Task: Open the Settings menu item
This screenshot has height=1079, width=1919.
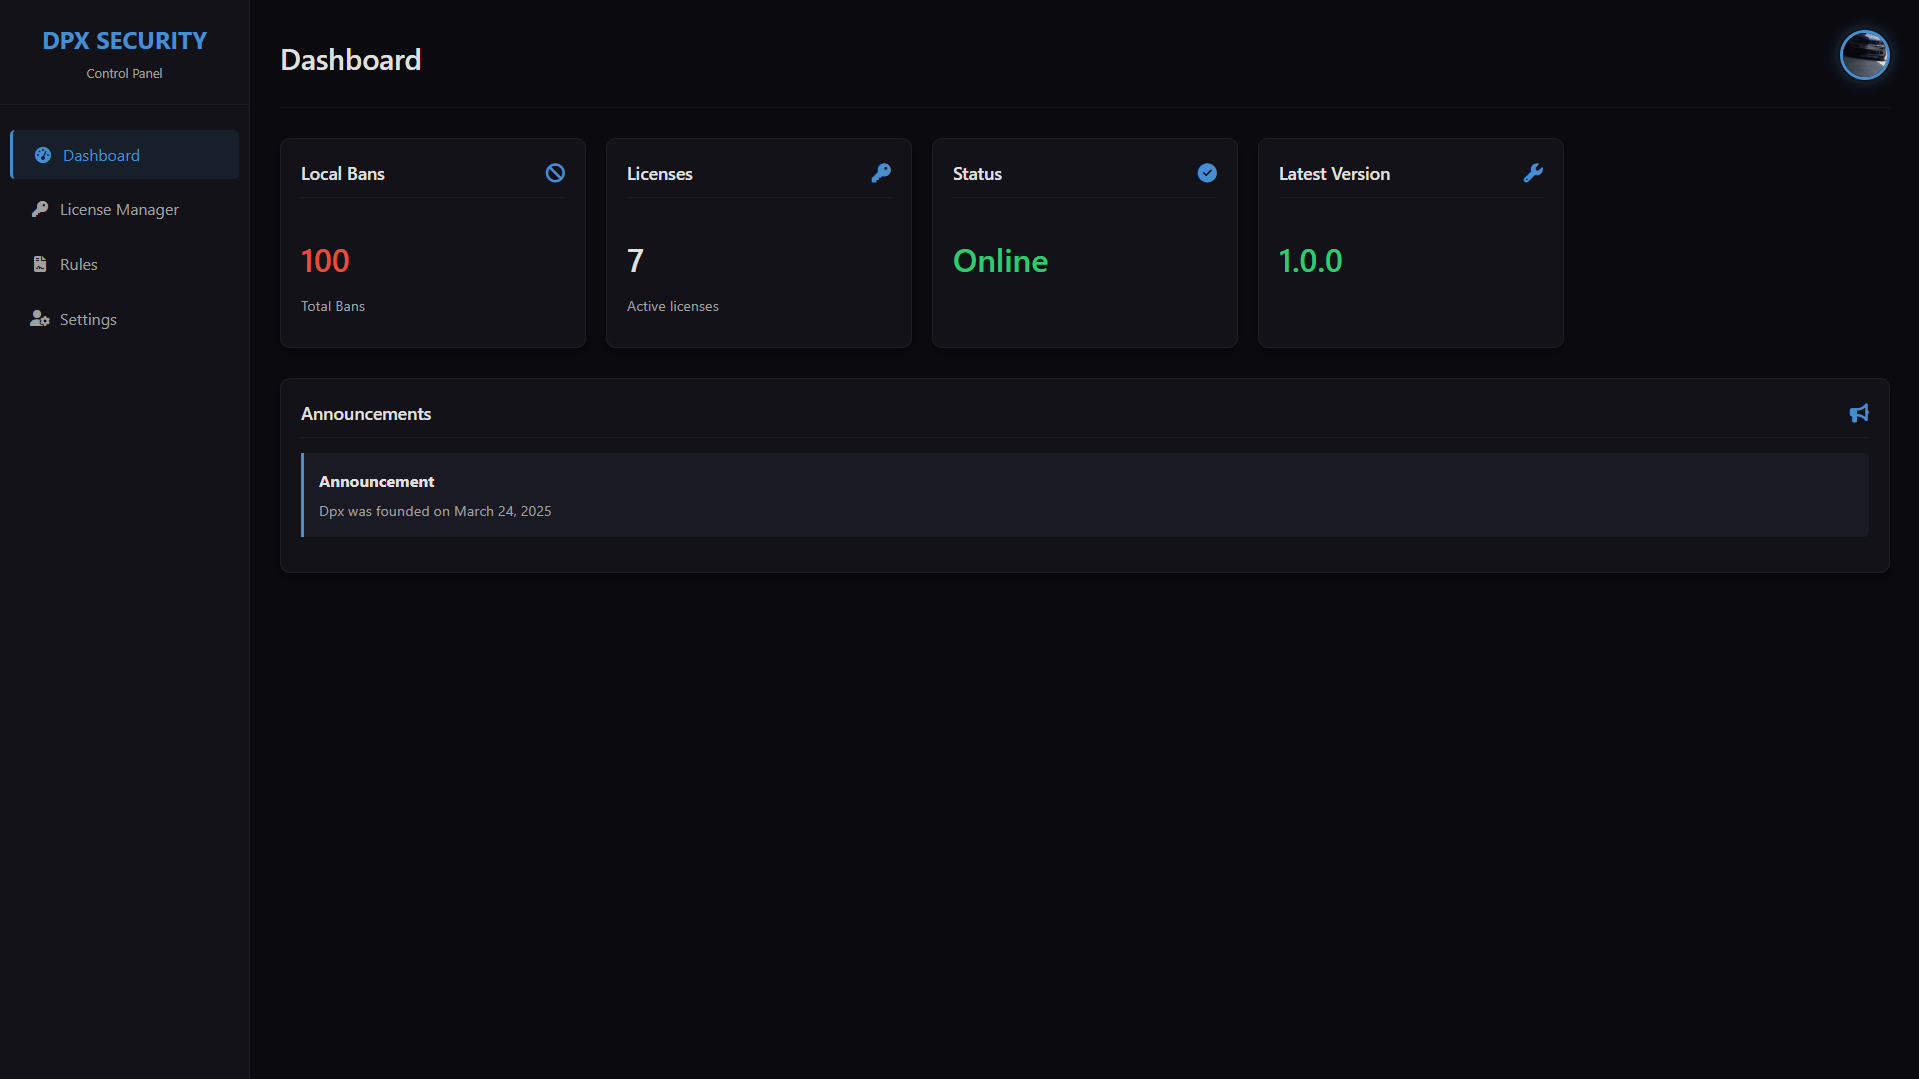Action: tap(88, 319)
